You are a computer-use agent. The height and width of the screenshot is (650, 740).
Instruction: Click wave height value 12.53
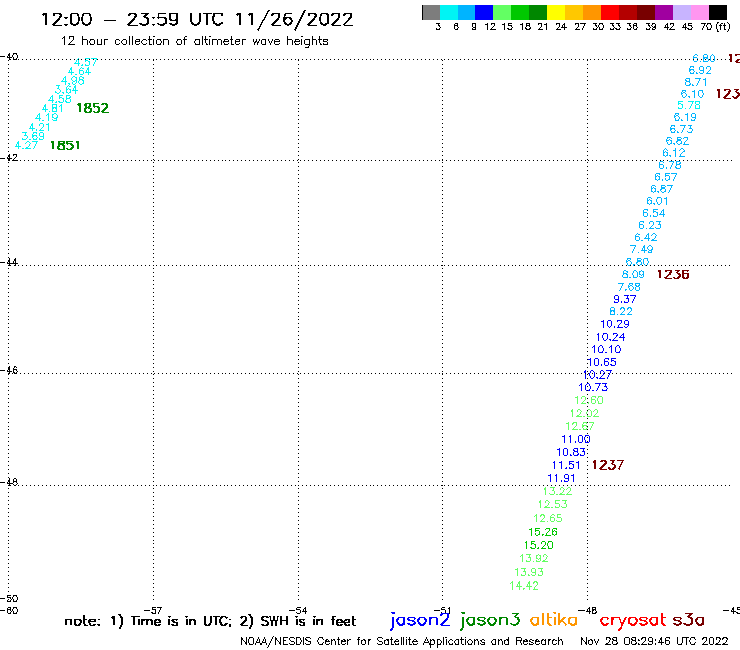click(553, 505)
